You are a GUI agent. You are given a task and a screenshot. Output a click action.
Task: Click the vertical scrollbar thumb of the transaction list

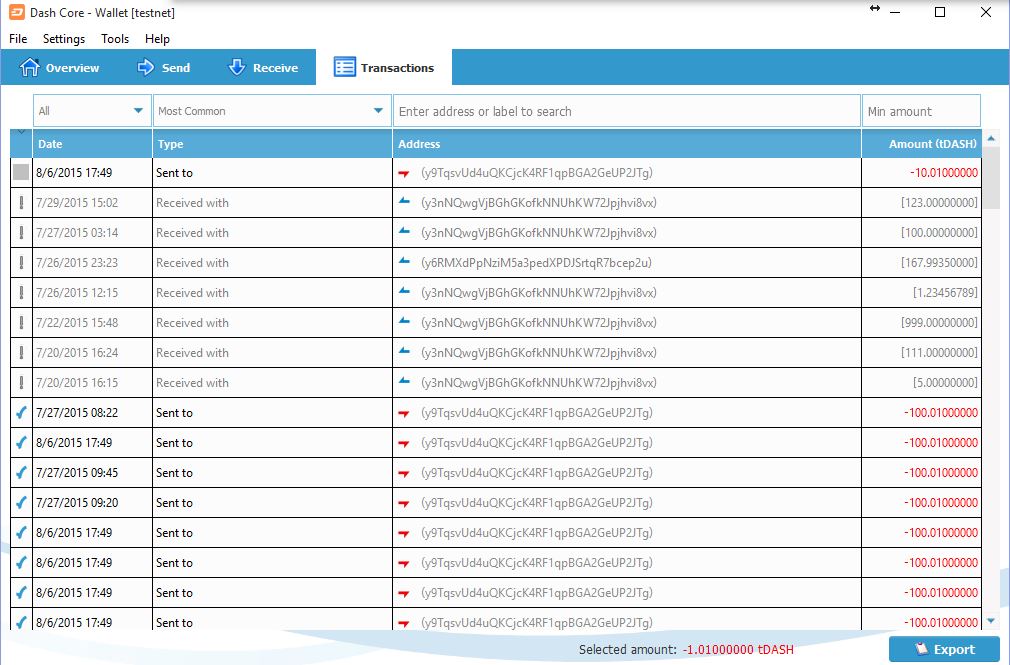(x=991, y=178)
